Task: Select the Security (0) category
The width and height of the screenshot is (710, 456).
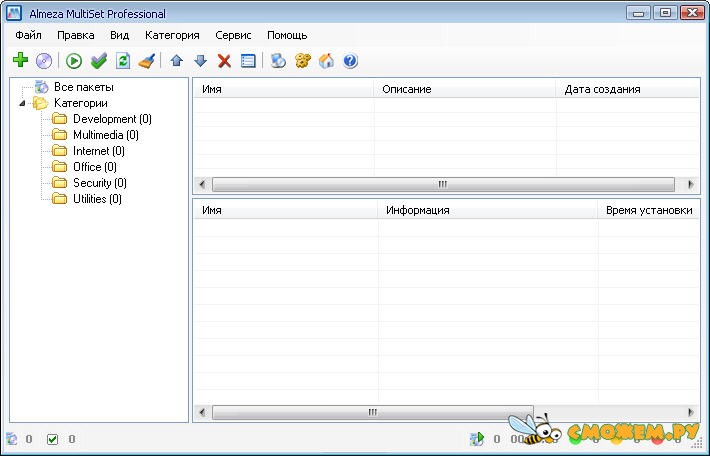Action: click(x=100, y=183)
